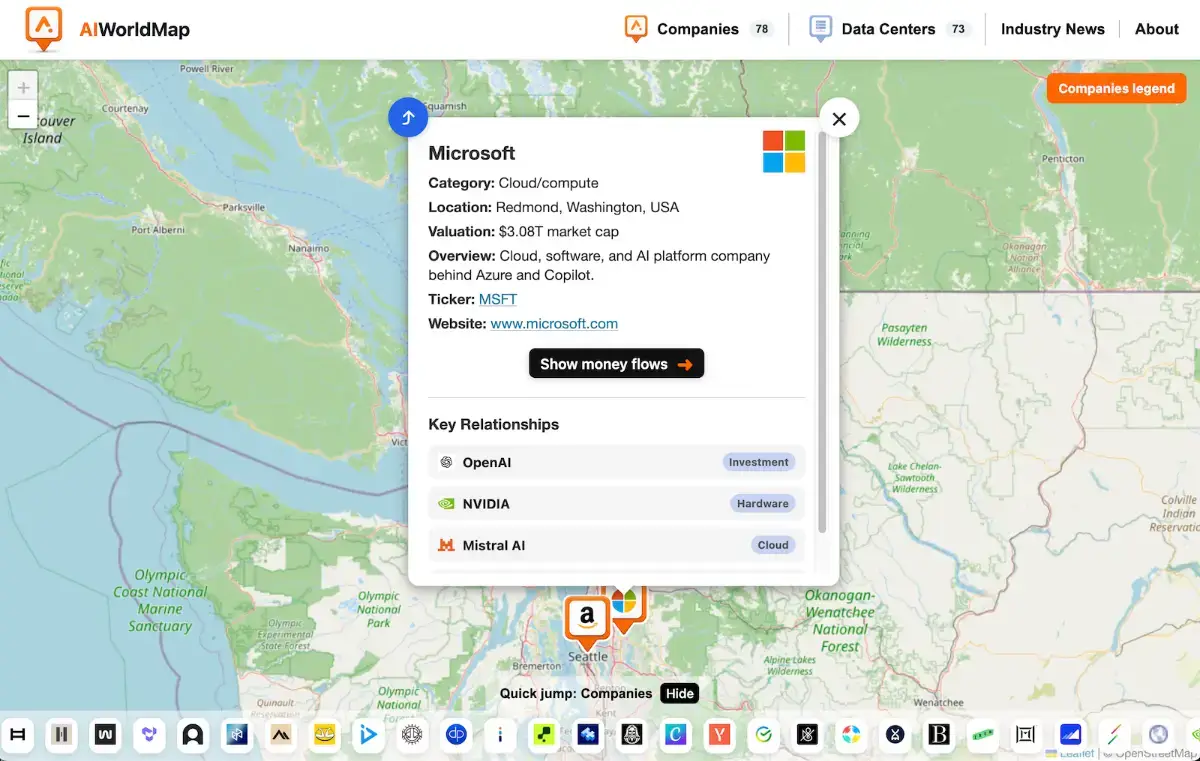The image size is (1200, 761).
Task: Close the Microsoft info popup
Action: tap(839, 119)
